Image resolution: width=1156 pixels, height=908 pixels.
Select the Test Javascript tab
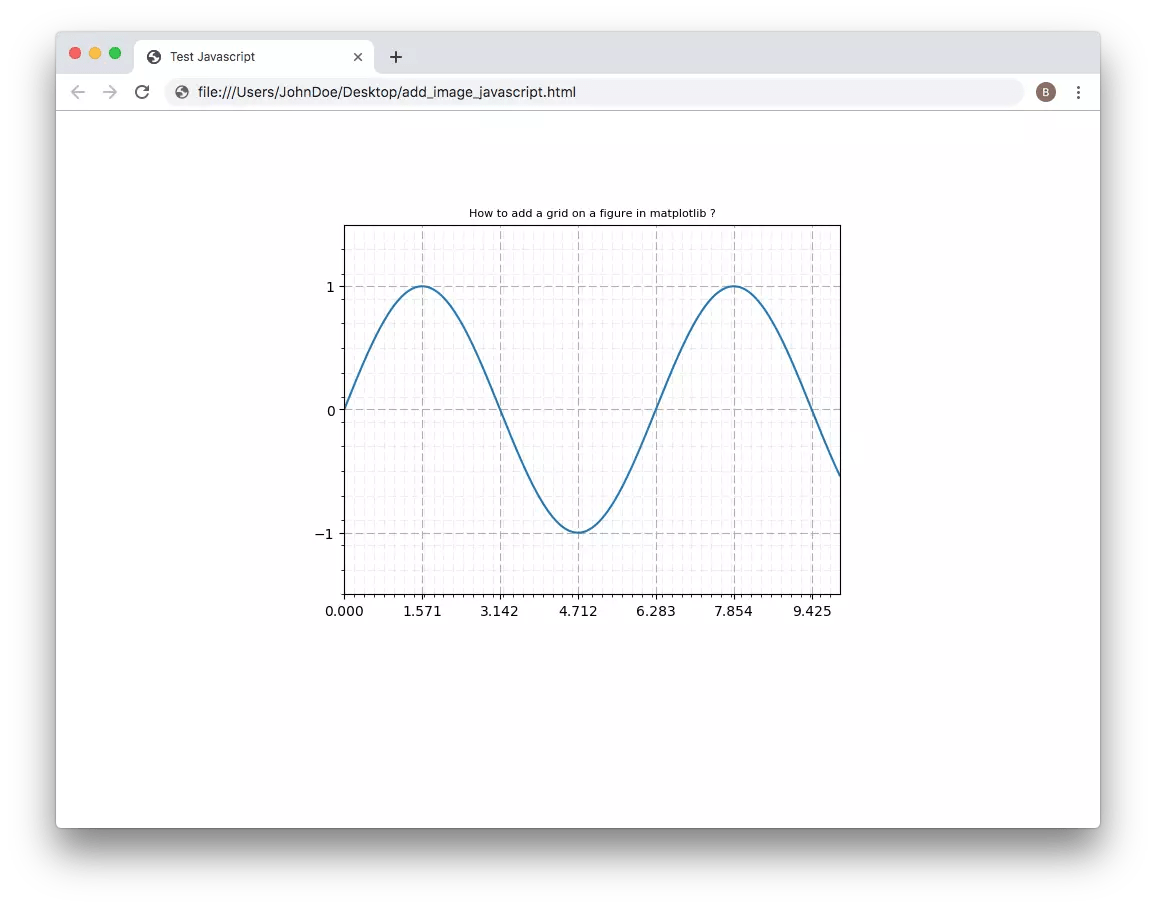(254, 57)
